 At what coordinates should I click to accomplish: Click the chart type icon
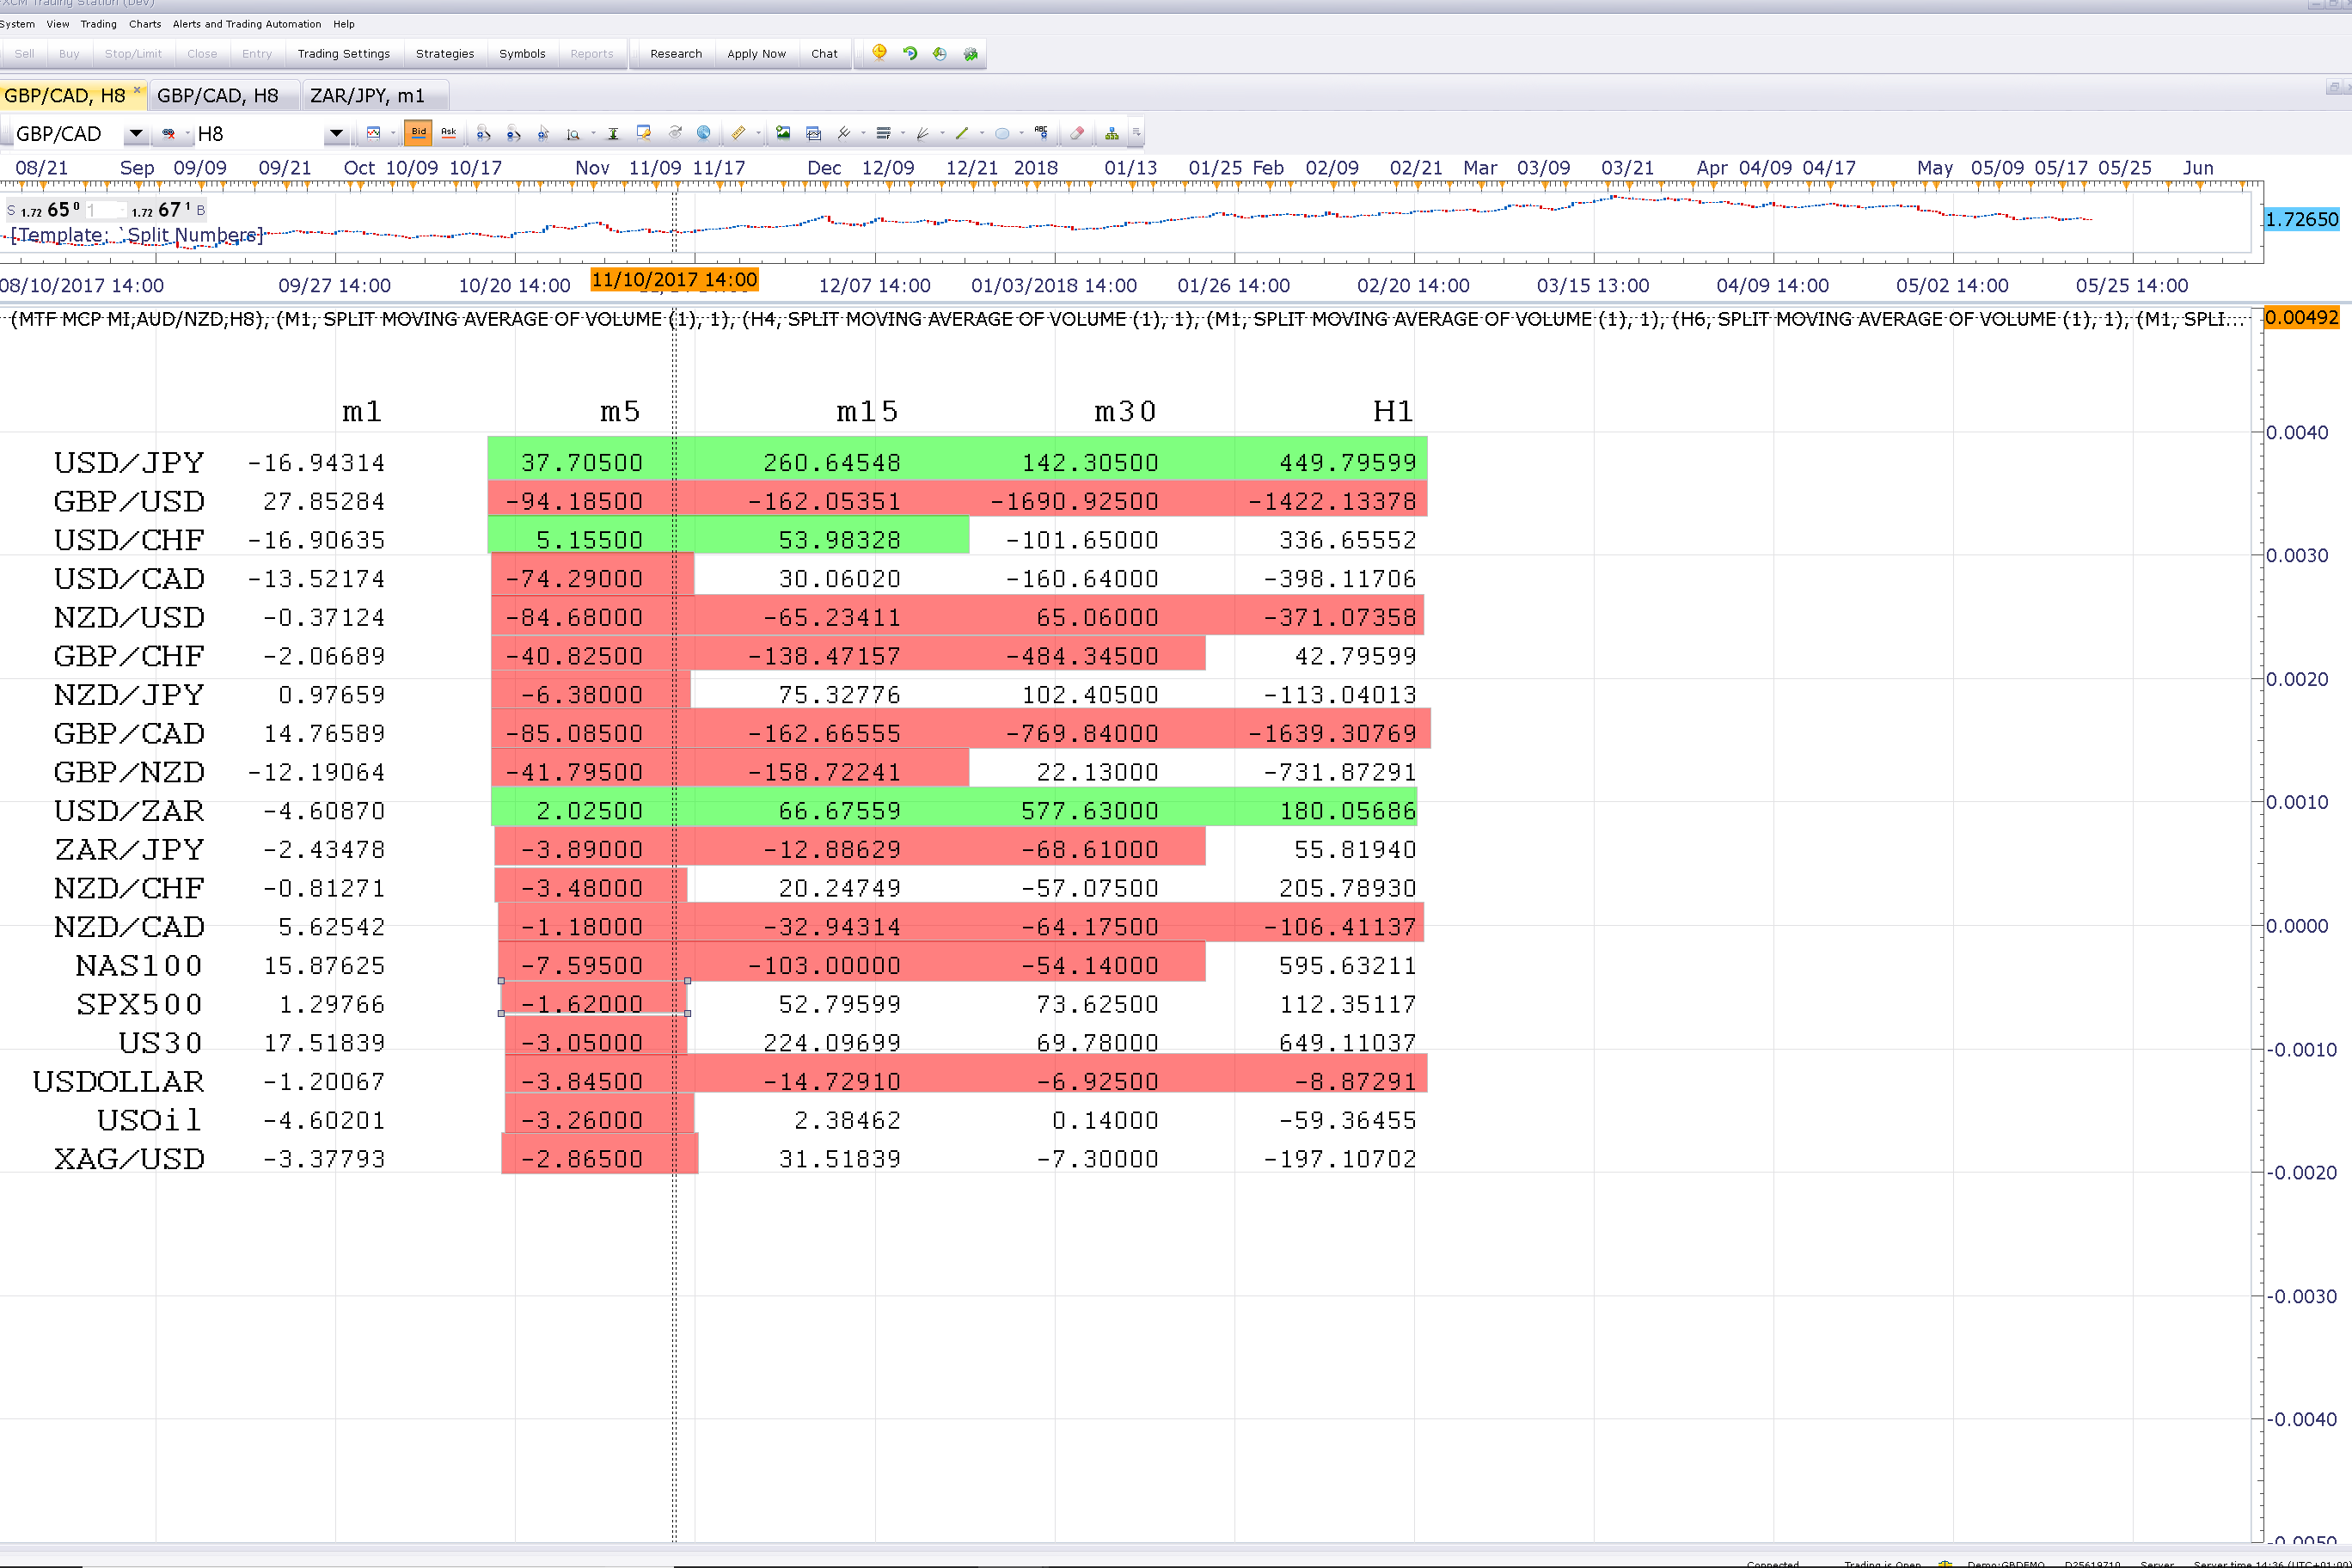373,133
